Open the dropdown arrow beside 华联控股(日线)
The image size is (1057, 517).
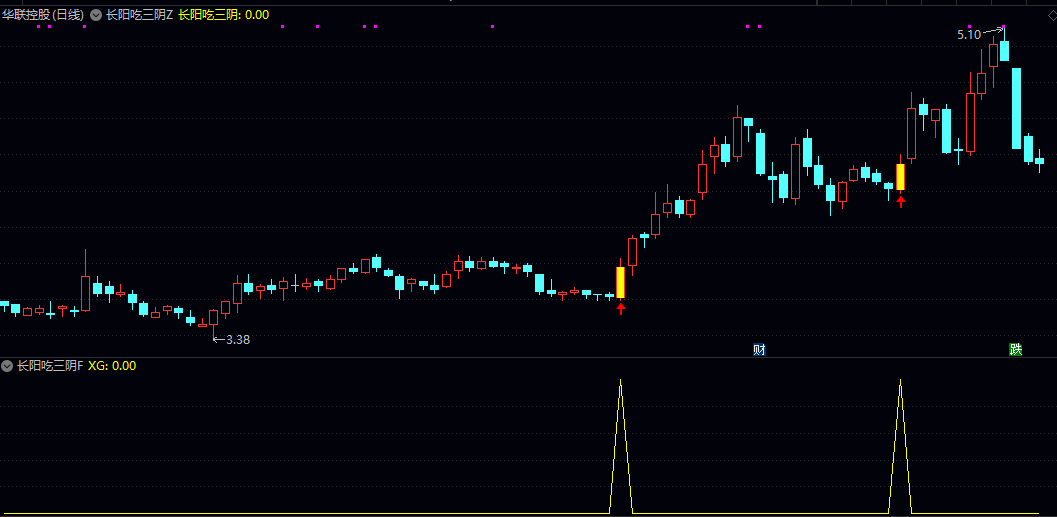click(x=96, y=15)
